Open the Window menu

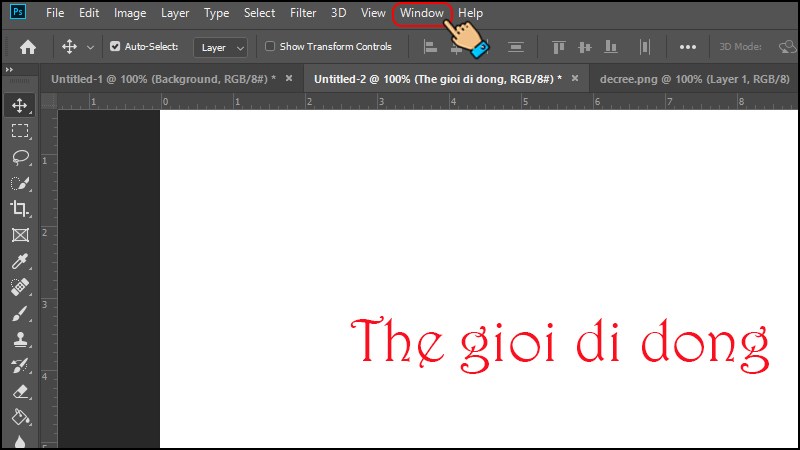pyautogui.click(x=422, y=13)
